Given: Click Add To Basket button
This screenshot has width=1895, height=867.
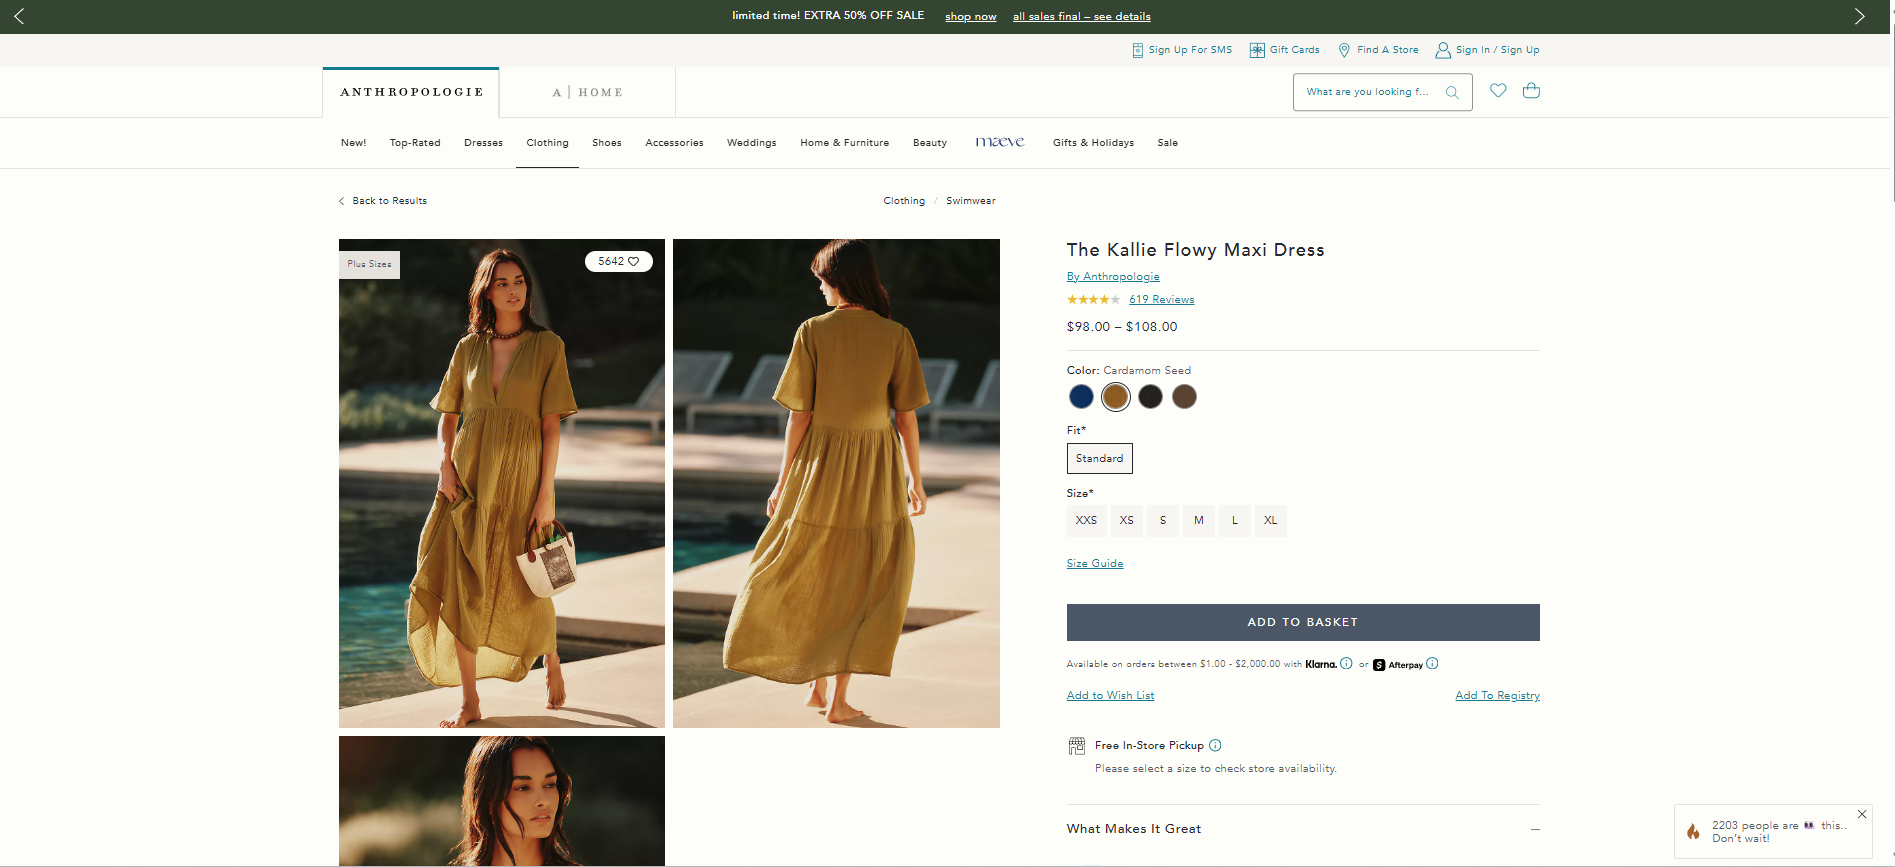Looking at the screenshot, I should (1303, 622).
